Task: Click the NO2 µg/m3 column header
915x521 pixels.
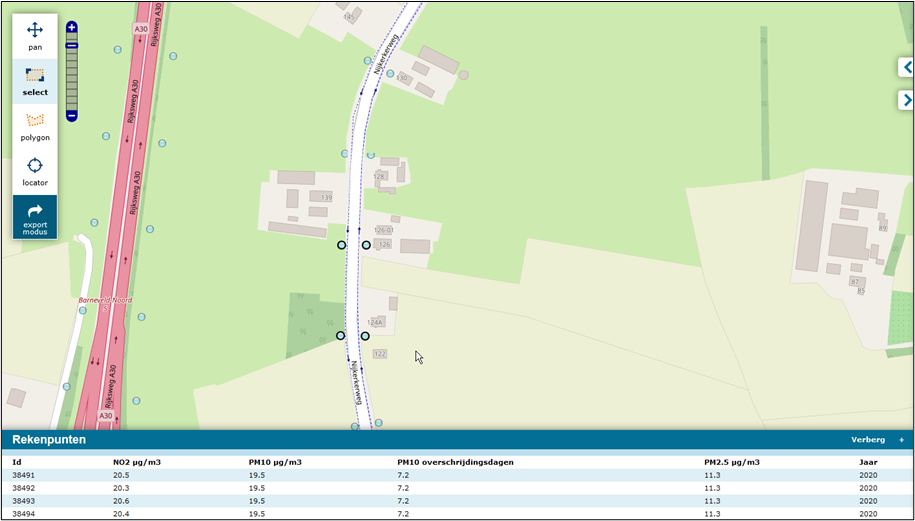Action: click(137, 462)
